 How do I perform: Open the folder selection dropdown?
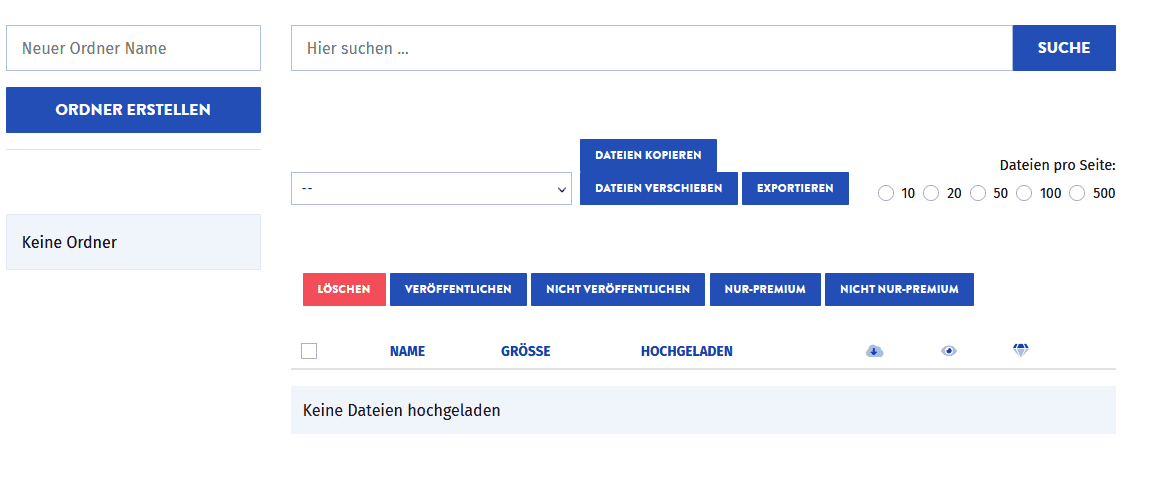tap(431, 188)
